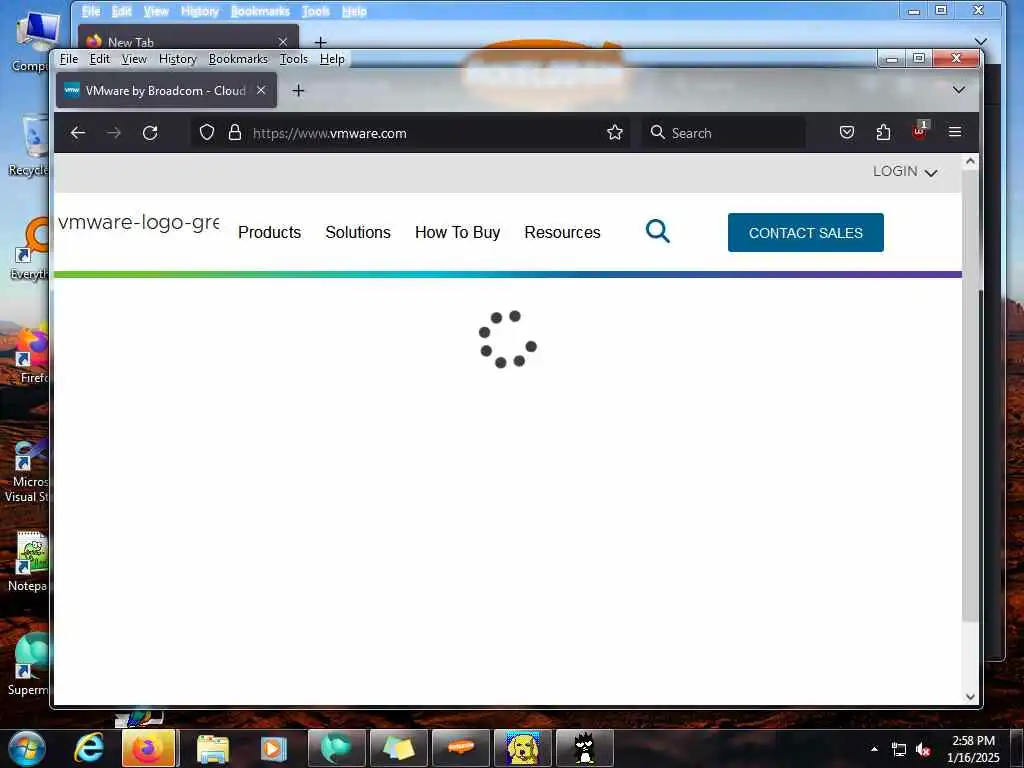Open the clock showing 2:58 PM
Viewport: 1024px width, 768px height.
(973, 749)
